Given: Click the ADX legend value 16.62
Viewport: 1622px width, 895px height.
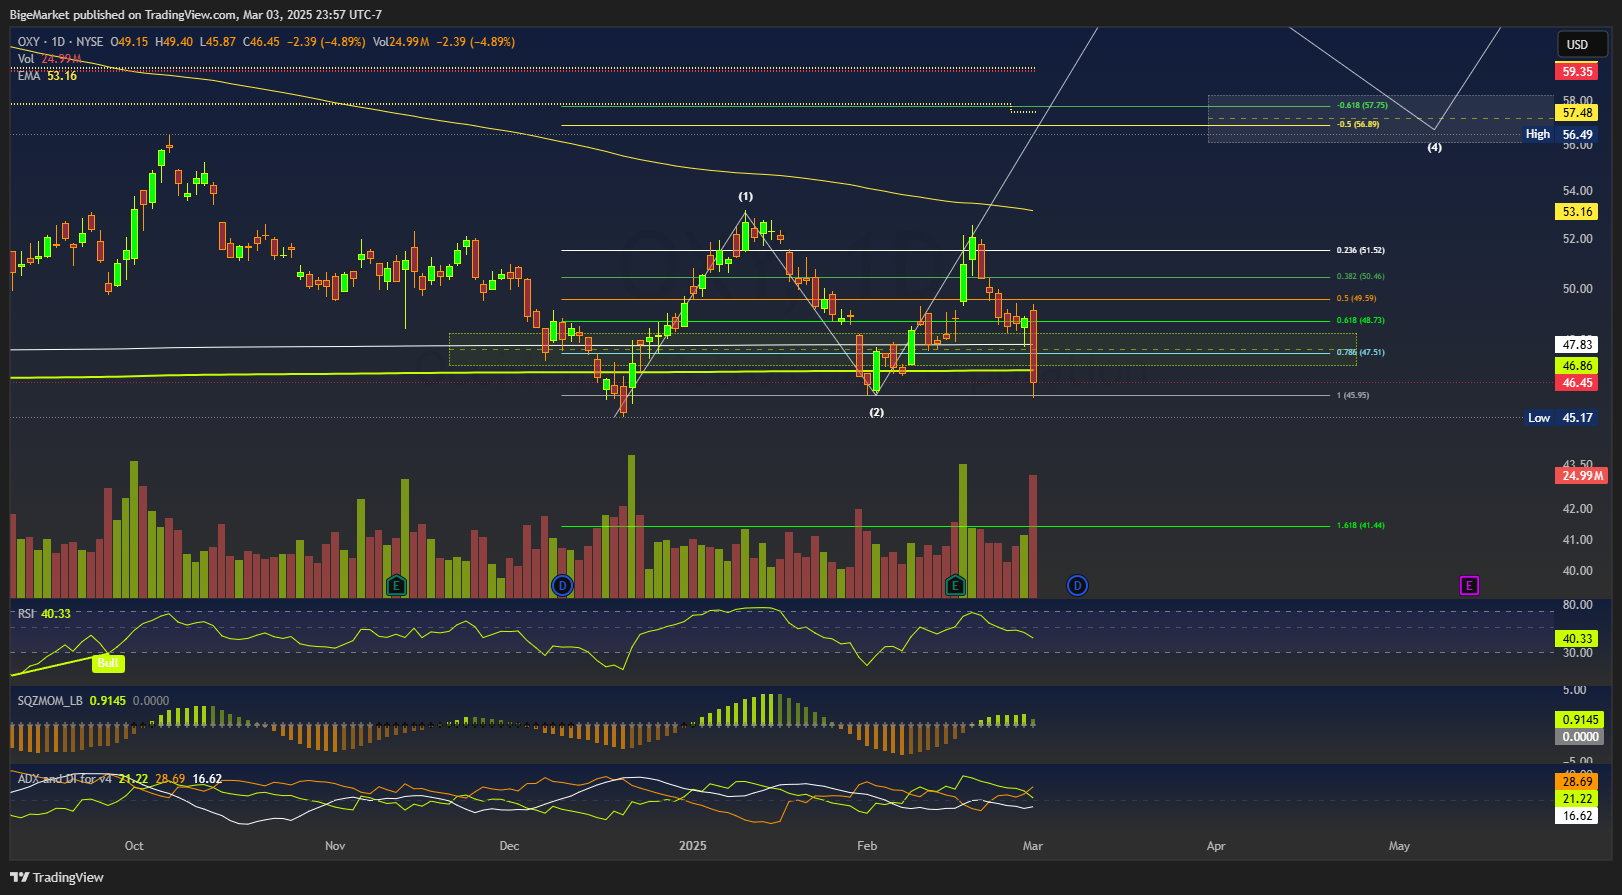Looking at the screenshot, I should coord(207,779).
